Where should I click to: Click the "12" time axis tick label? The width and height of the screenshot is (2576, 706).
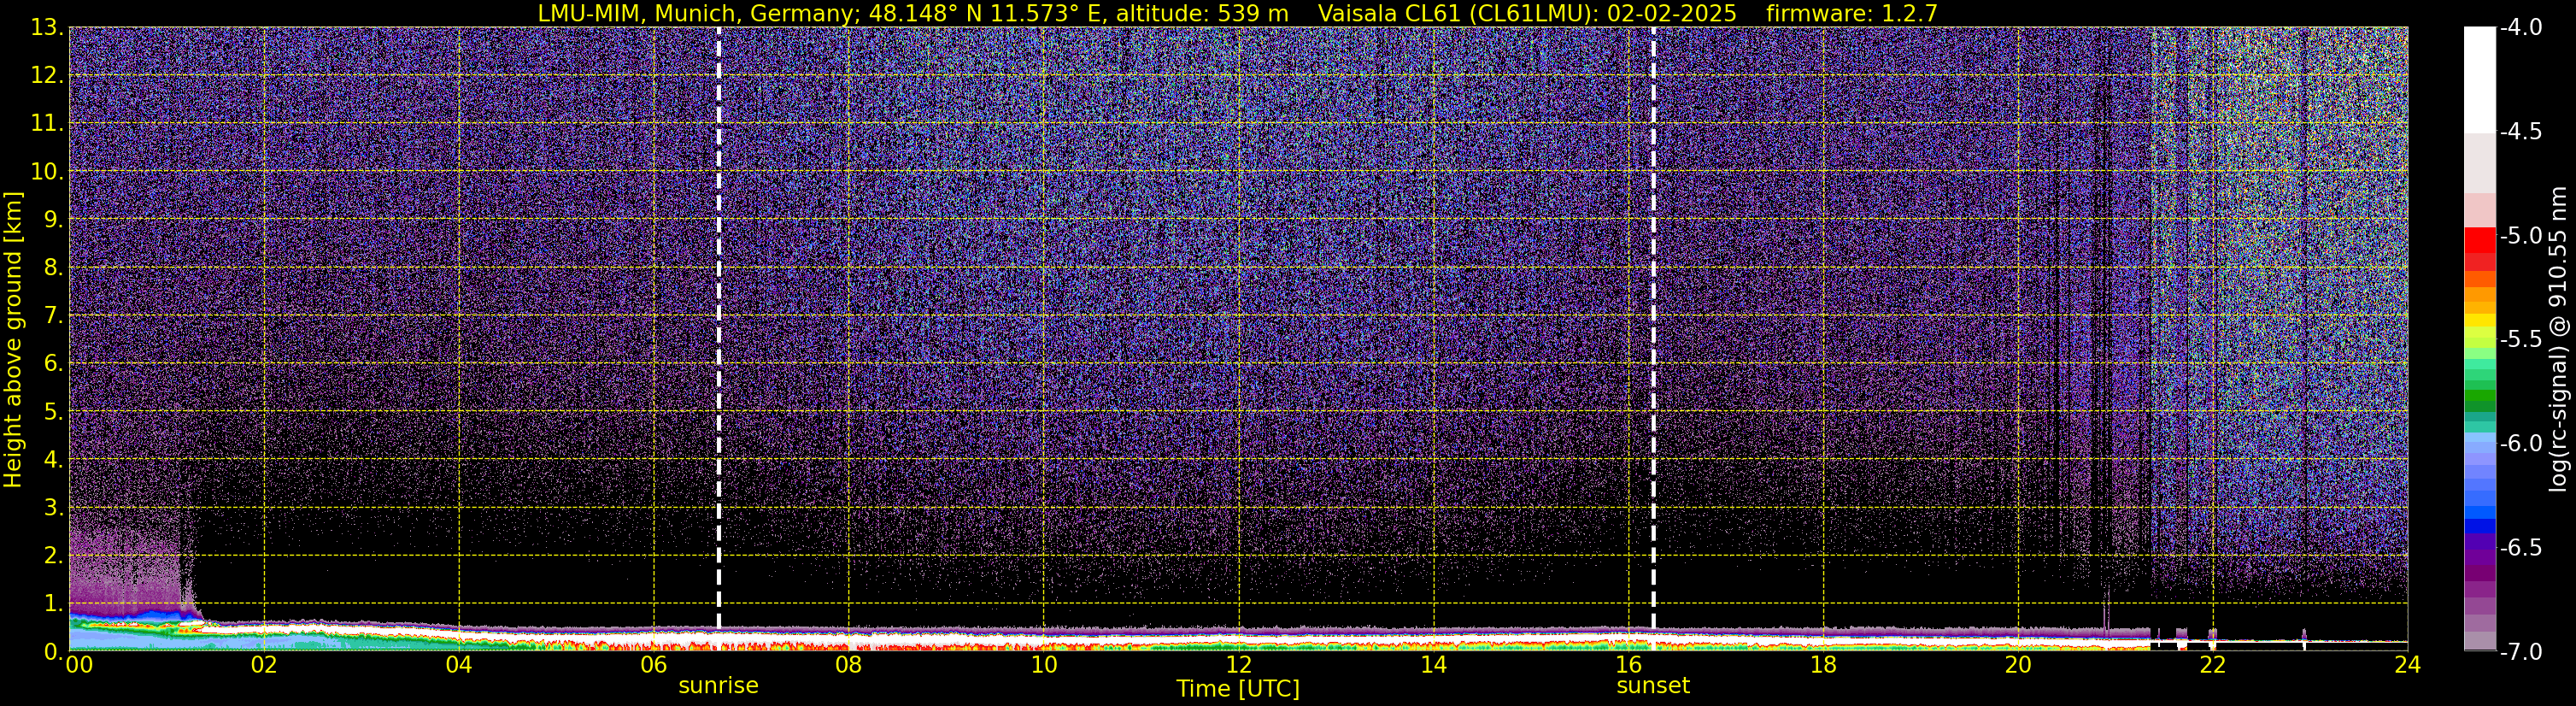pos(1238,666)
